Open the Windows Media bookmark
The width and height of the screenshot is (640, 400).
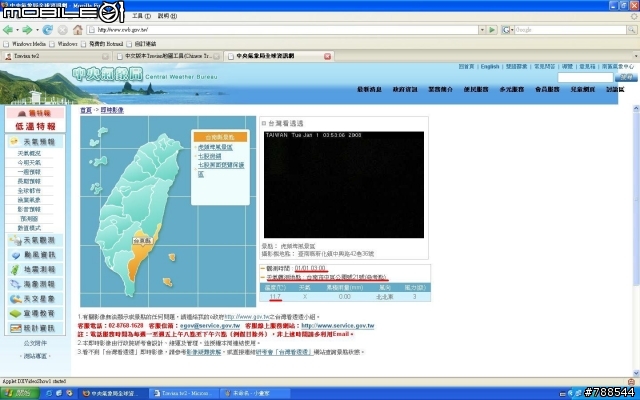[25, 44]
